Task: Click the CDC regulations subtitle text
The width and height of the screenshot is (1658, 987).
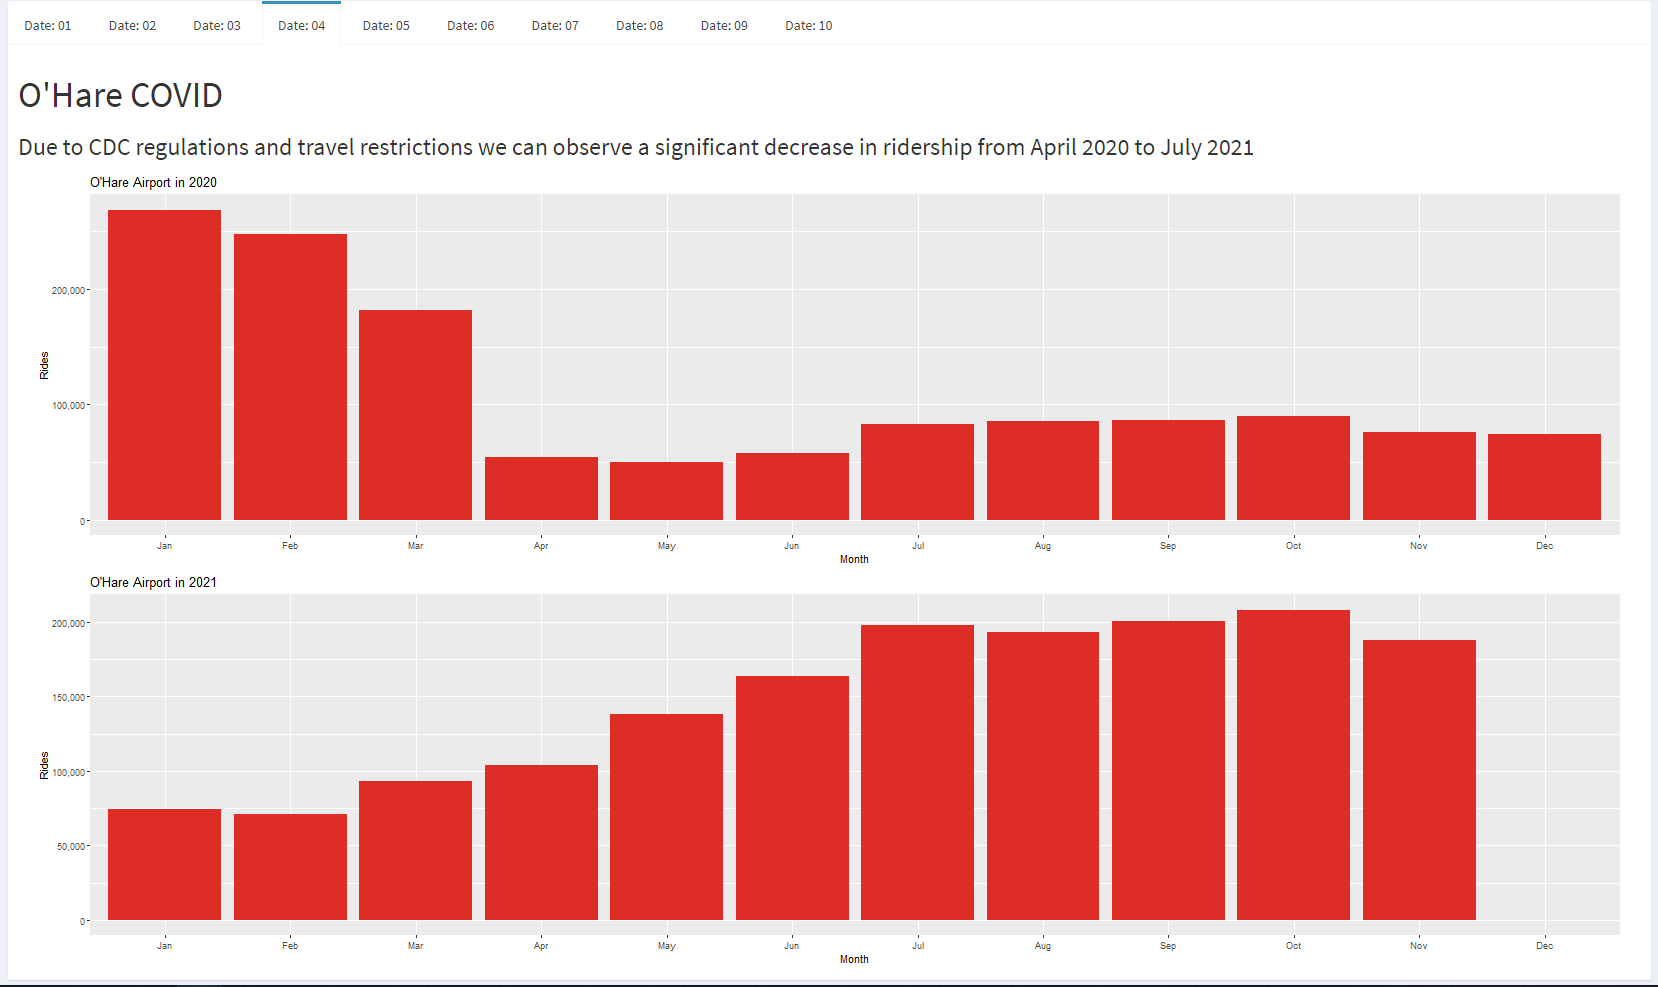Action: tap(636, 148)
